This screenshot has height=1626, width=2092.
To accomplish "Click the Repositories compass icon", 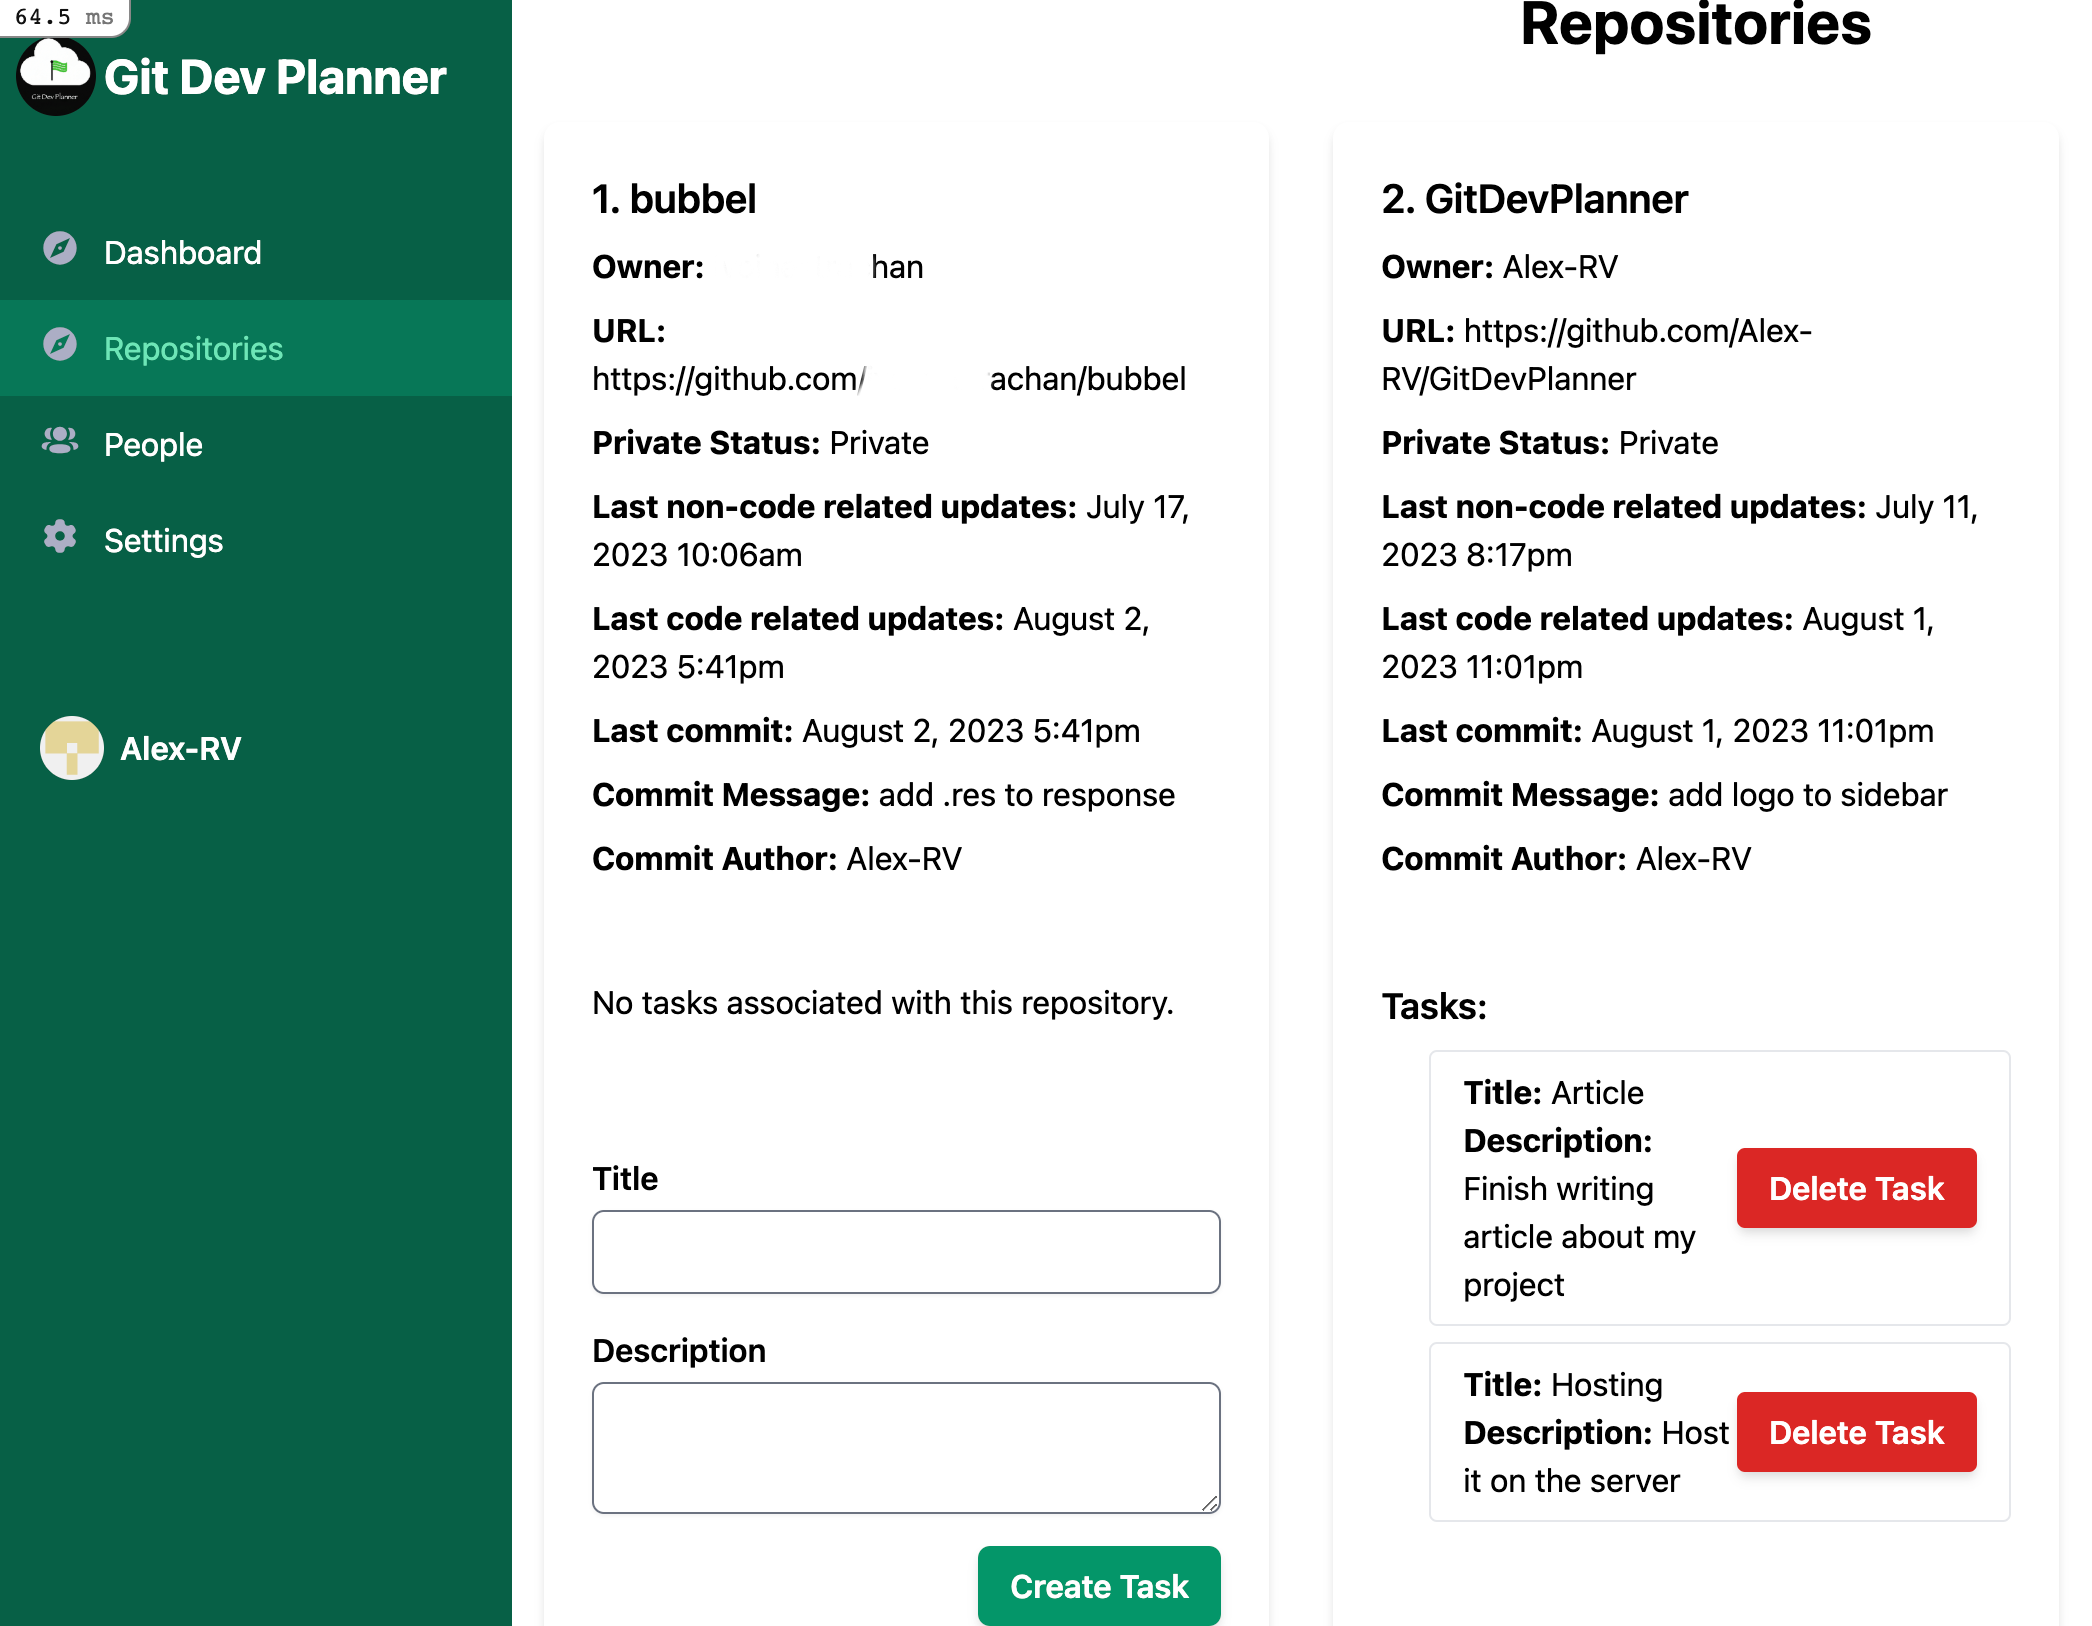I will pos(60,345).
